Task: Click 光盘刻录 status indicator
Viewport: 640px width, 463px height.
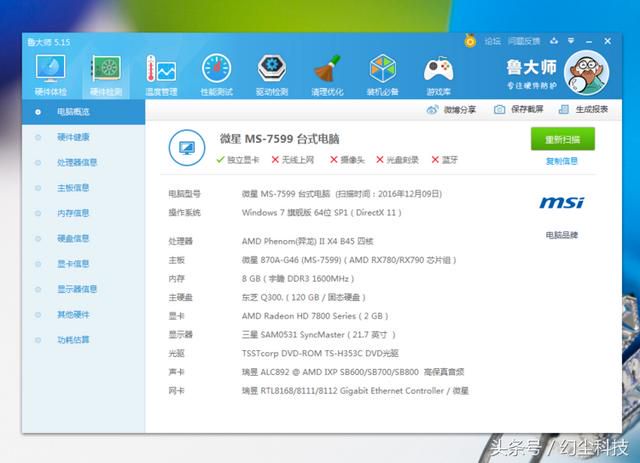Action: coord(398,160)
